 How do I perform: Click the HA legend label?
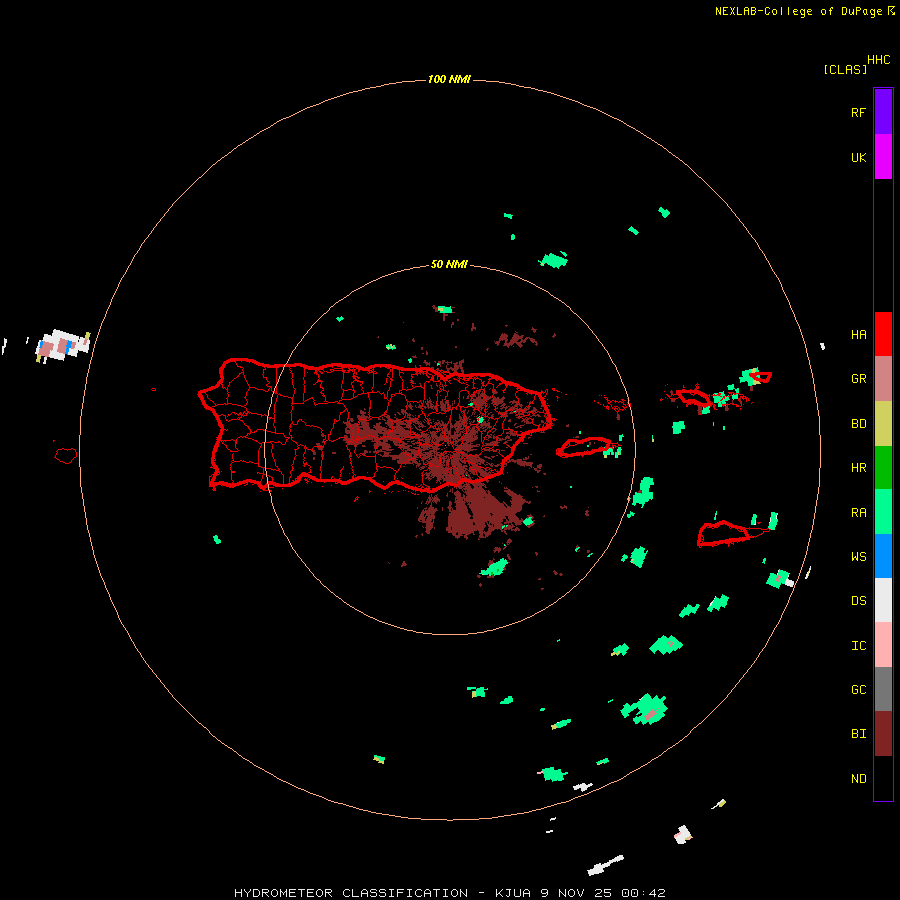(x=858, y=335)
